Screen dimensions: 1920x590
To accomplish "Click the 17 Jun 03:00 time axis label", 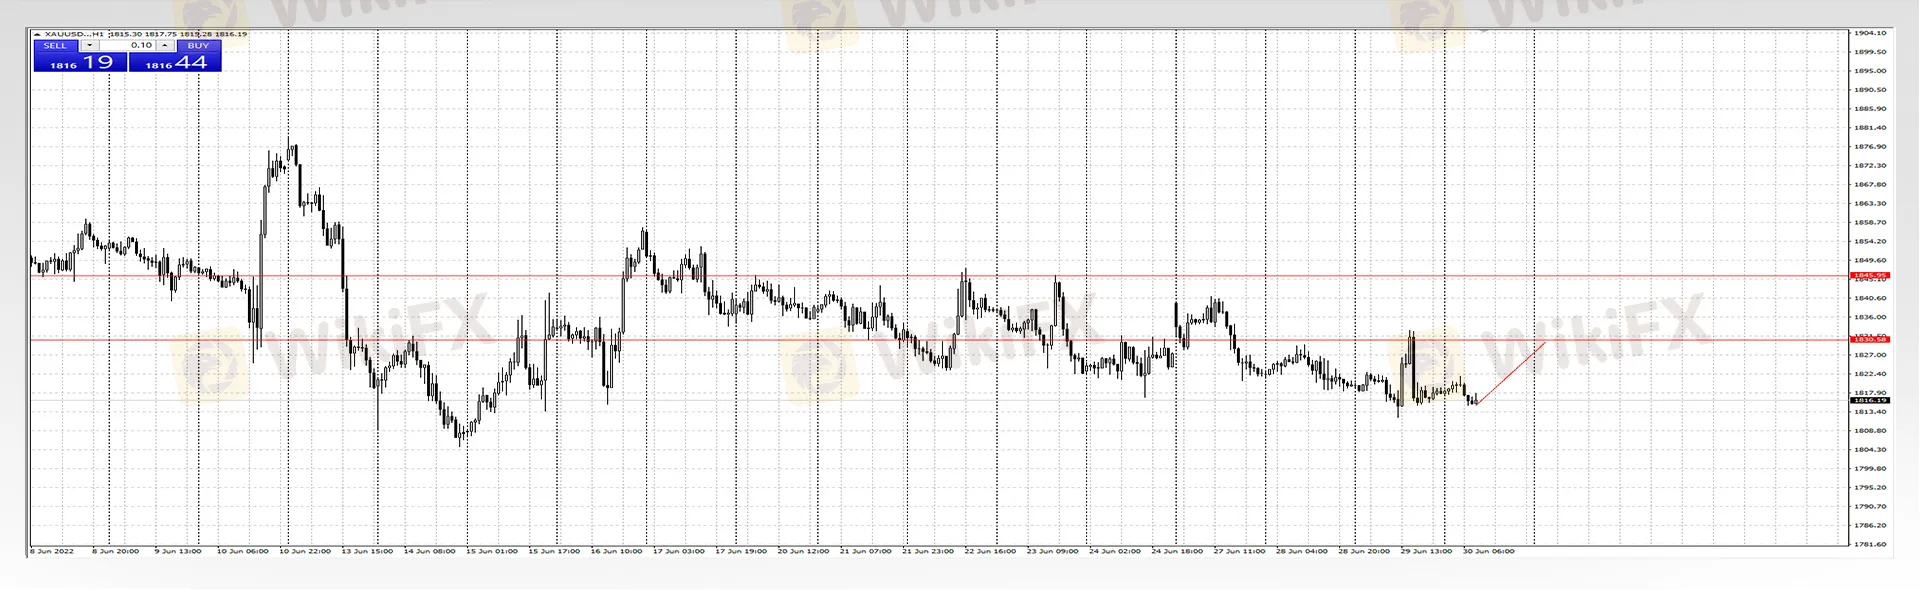I will point(678,551).
